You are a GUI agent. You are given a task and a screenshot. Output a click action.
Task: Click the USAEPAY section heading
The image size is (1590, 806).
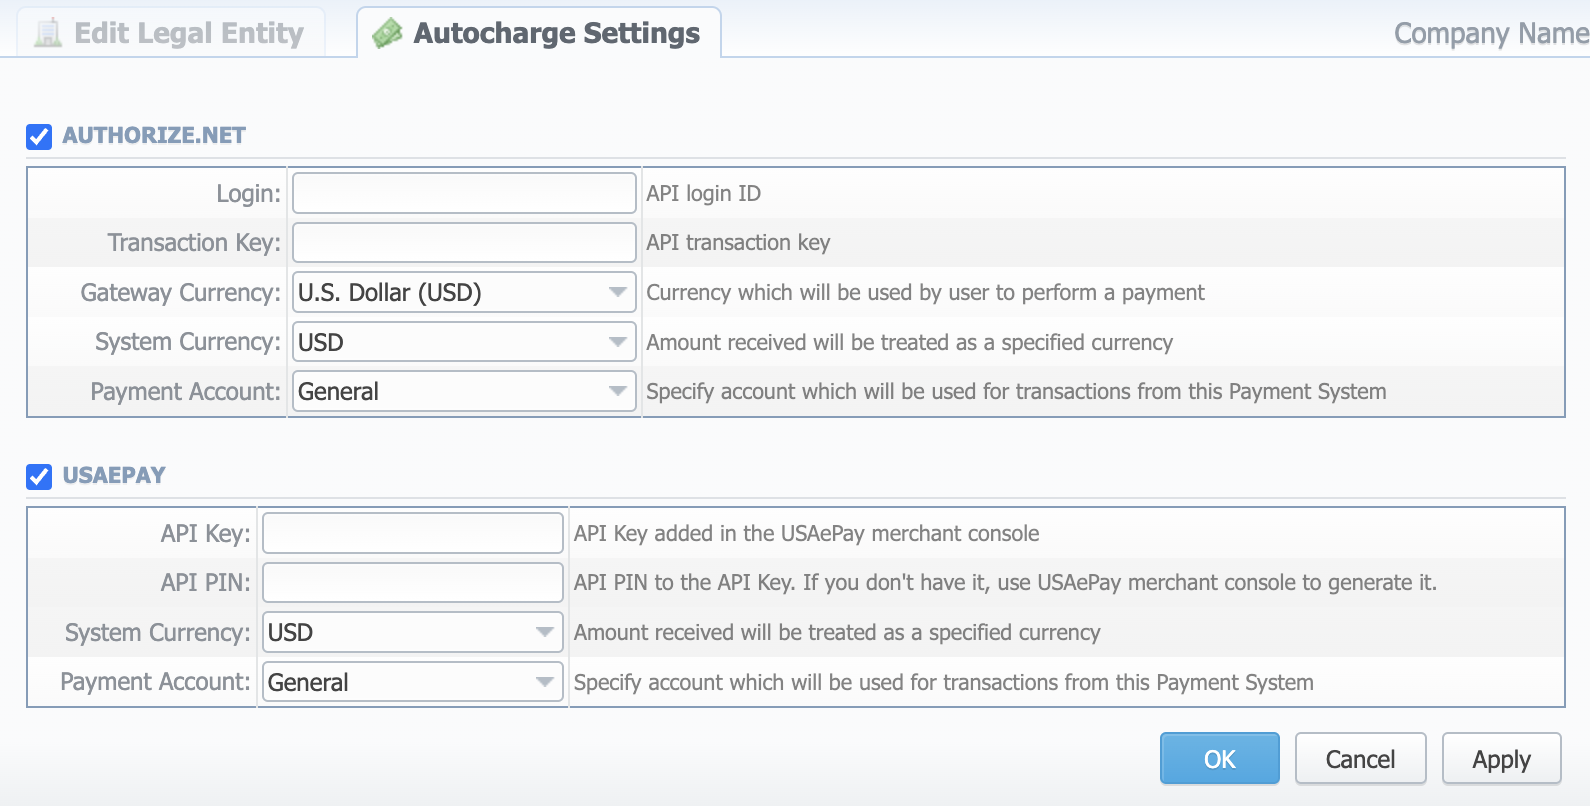coord(114,475)
